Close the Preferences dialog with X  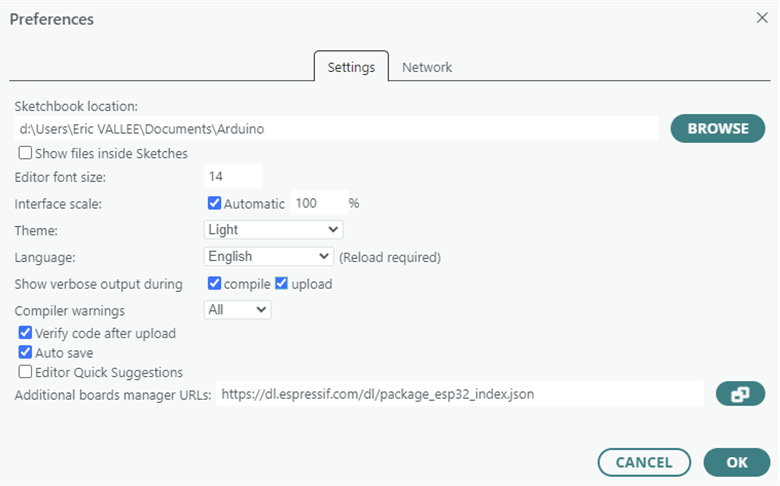(762, 18)
